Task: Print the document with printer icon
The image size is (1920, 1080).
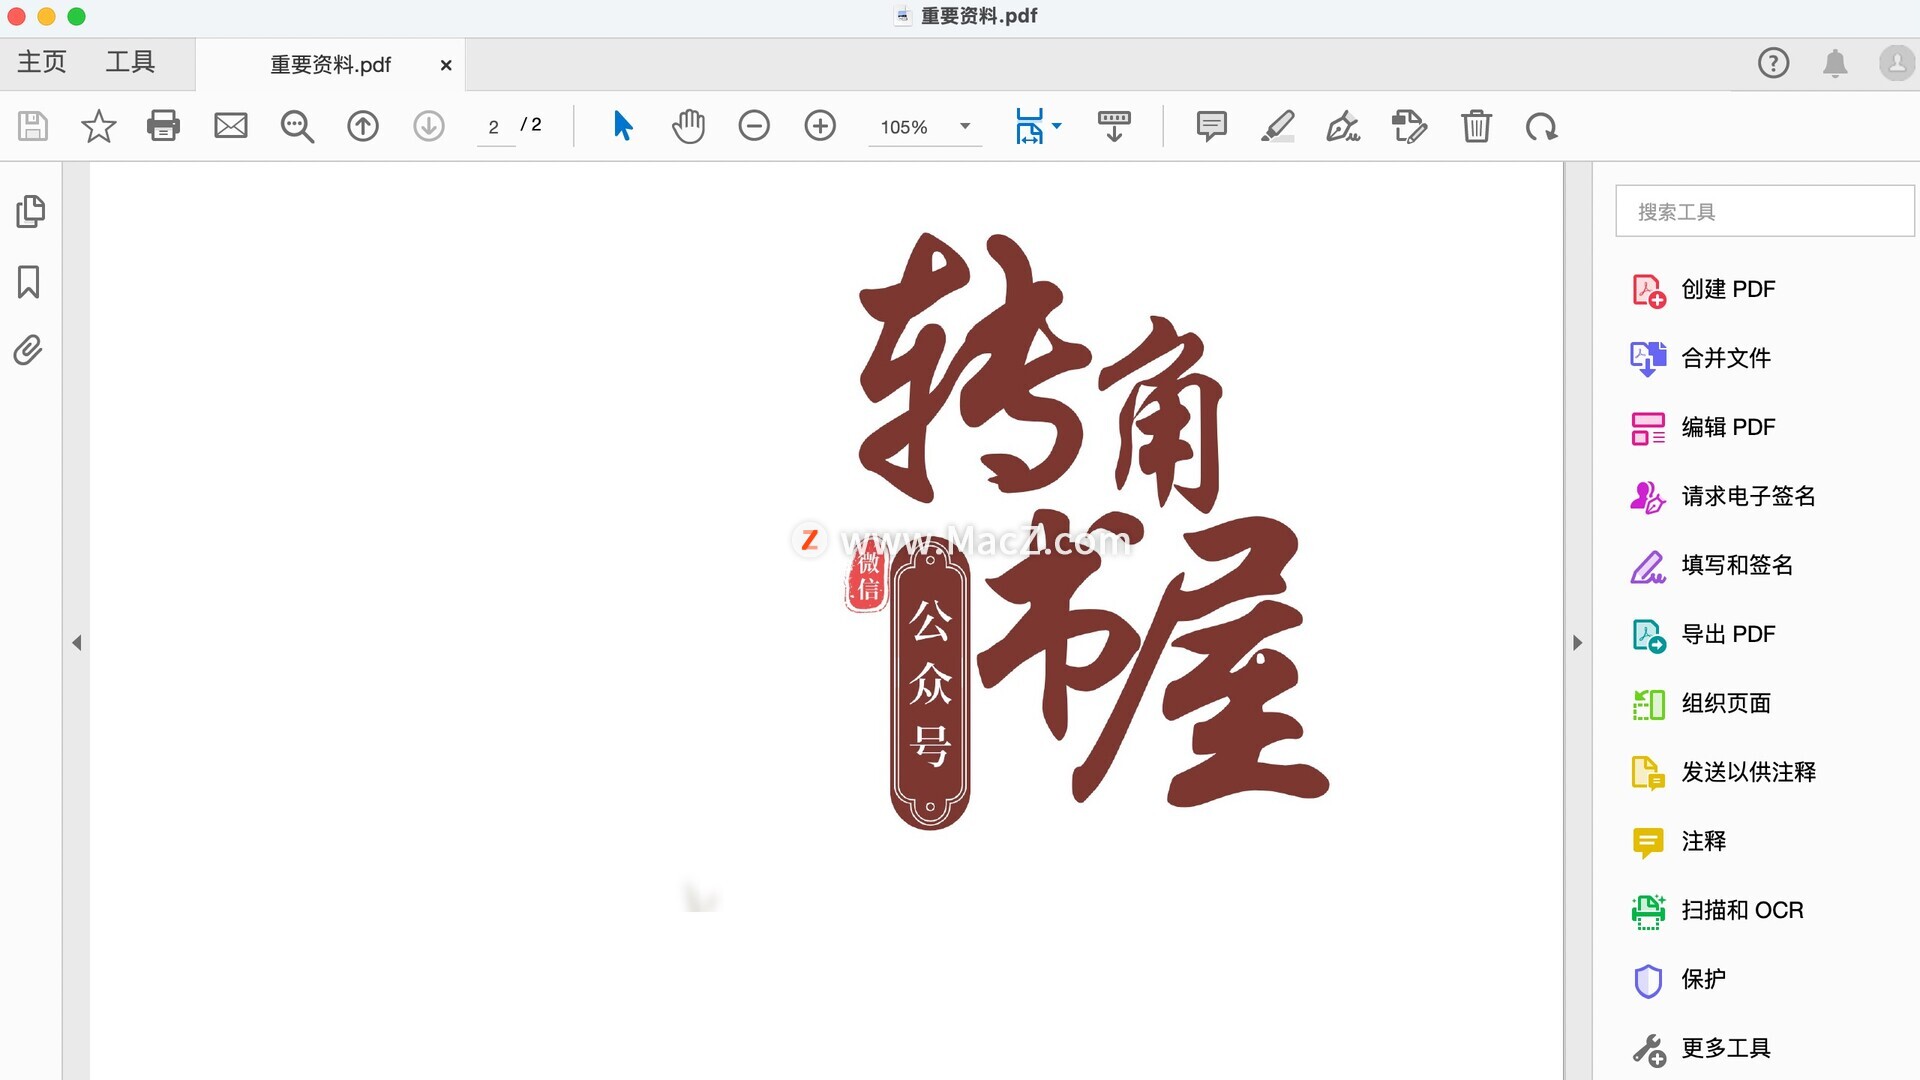Action: [163, 126]
